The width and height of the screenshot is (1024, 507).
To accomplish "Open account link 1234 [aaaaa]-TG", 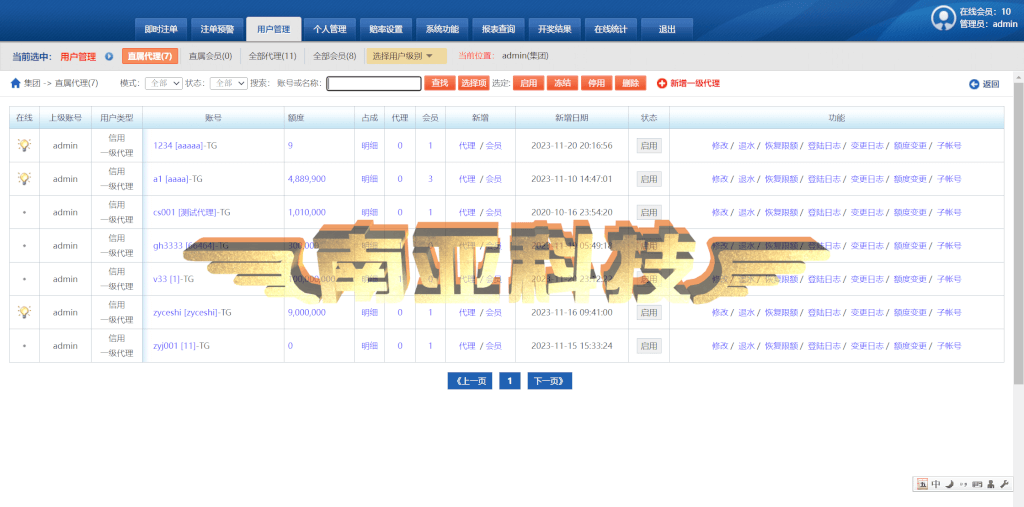I will coord(185,145).
